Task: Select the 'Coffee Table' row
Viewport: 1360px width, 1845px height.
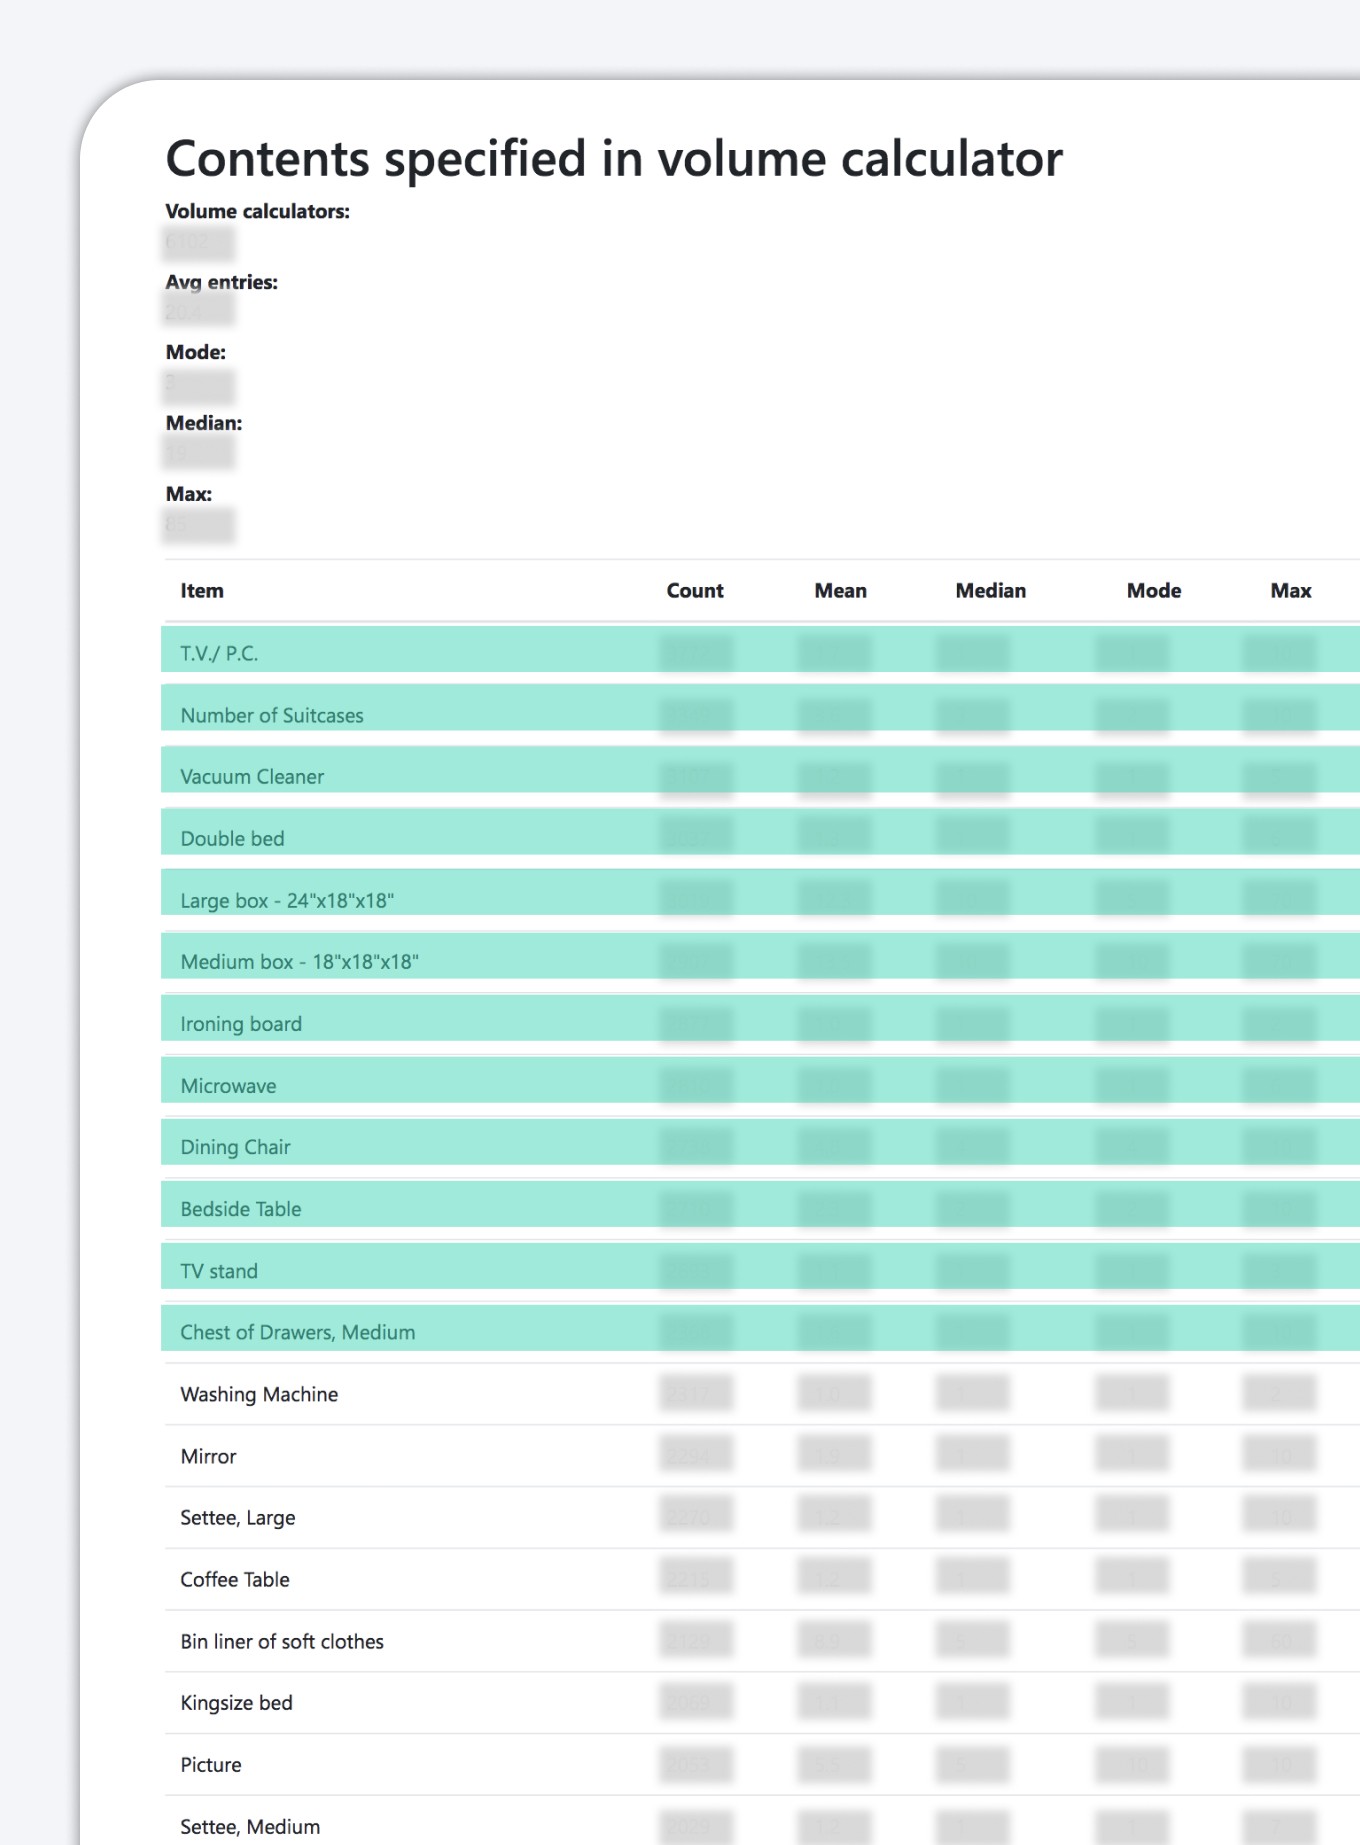Action: [x=760, y=1579]
